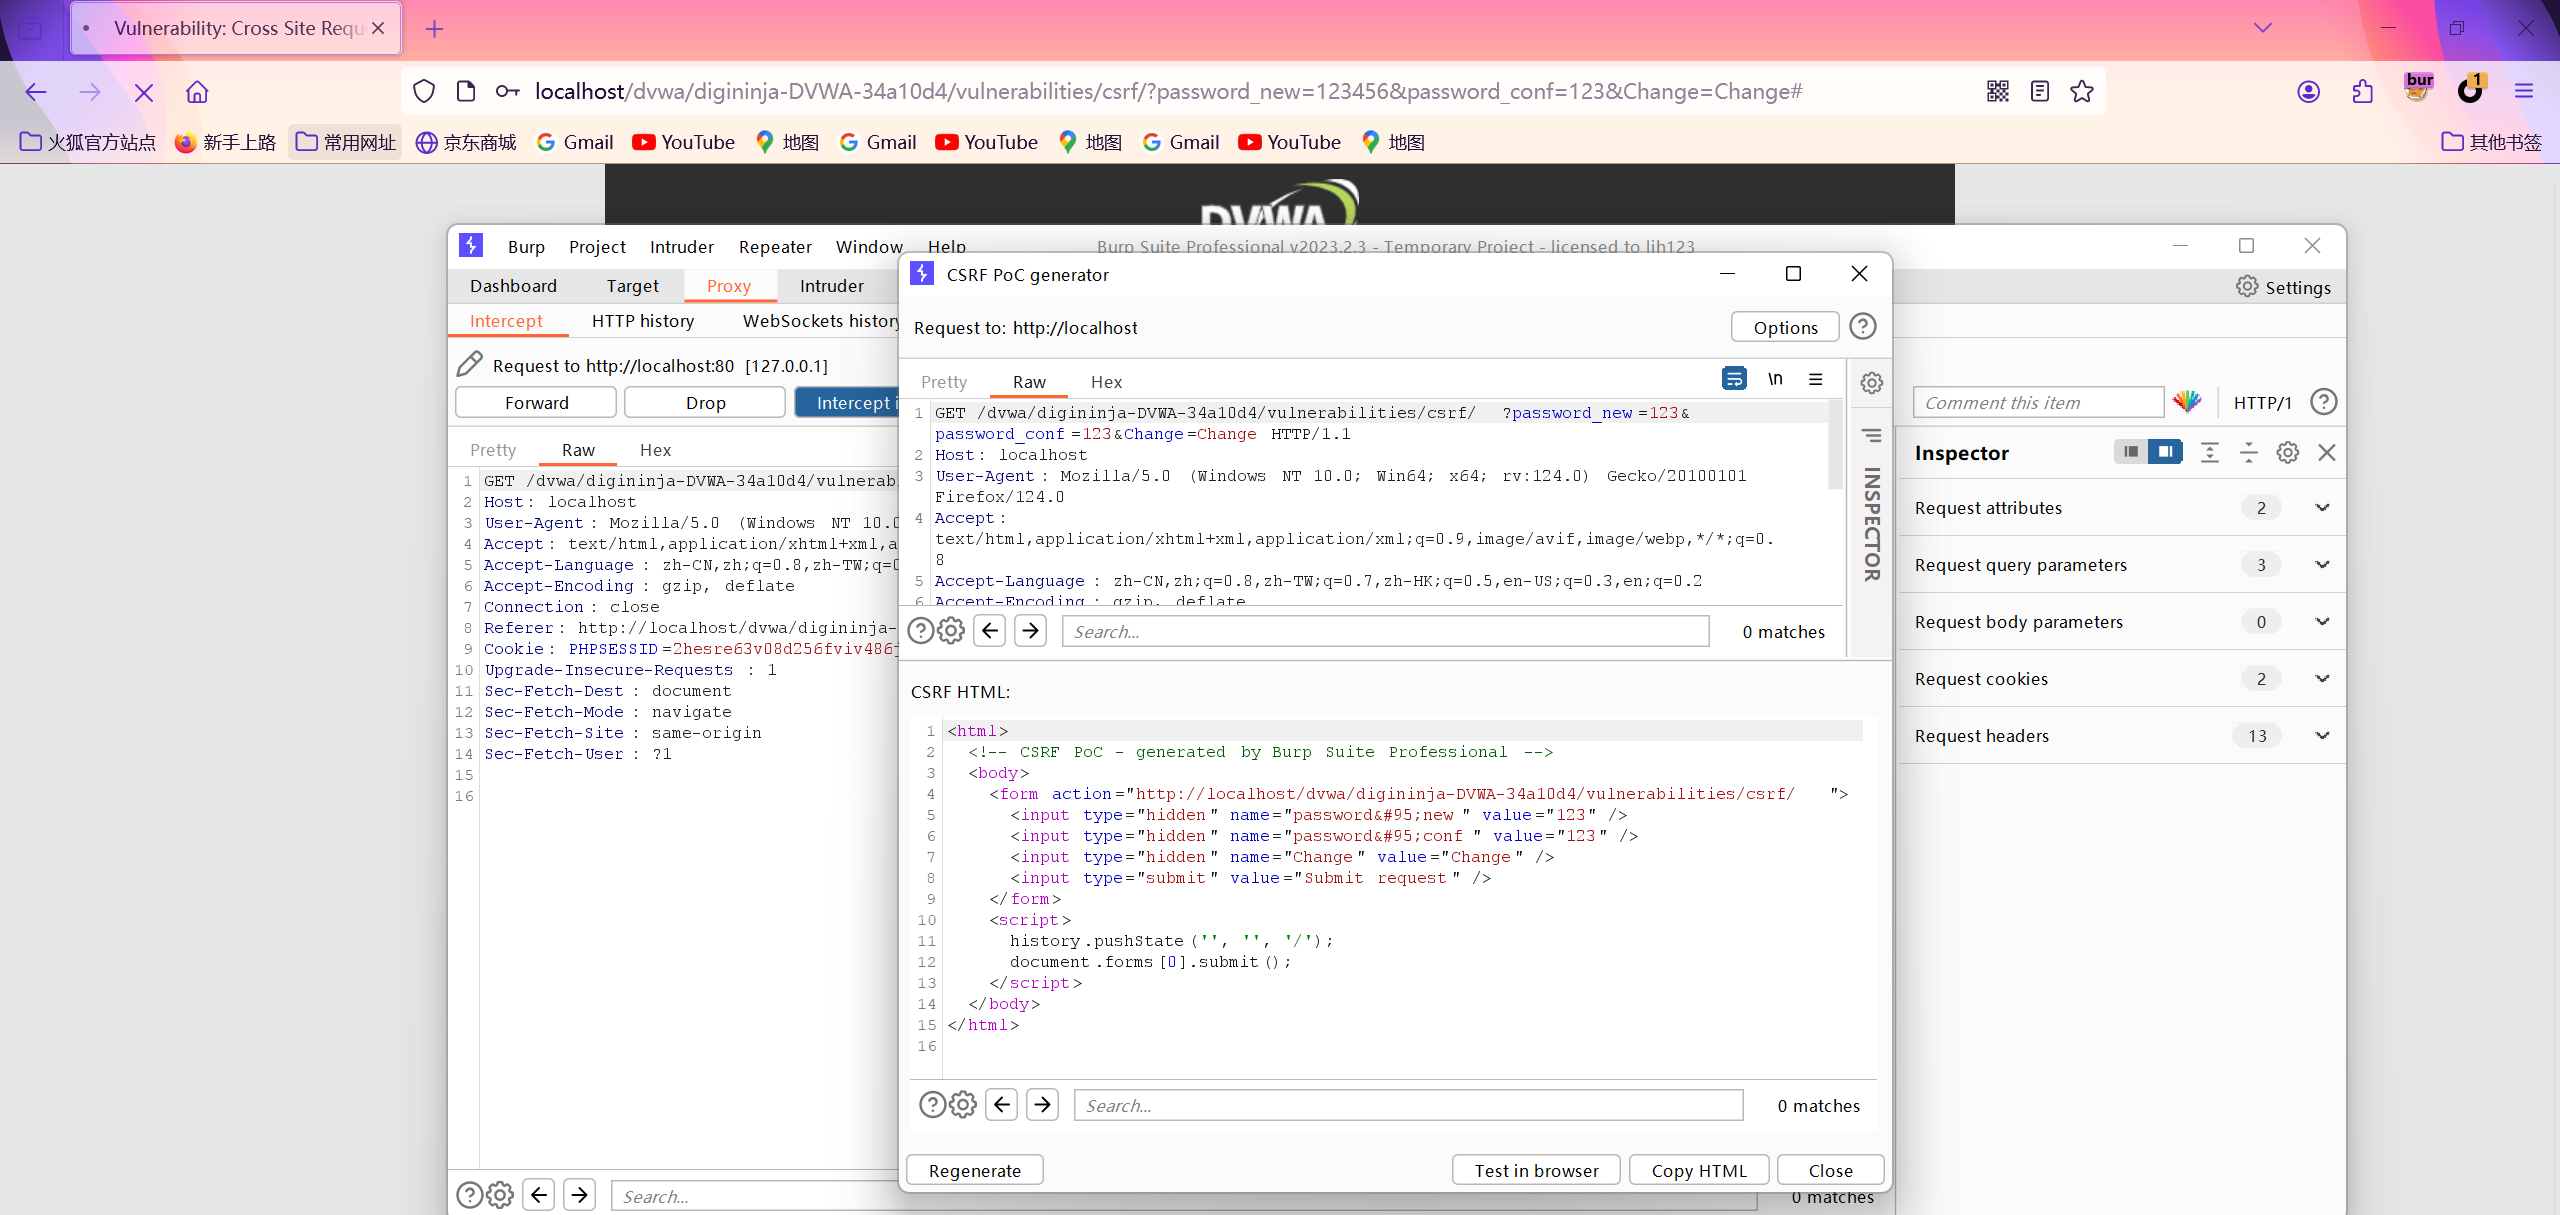This screenshot has height=1215, width=2560.
Task: Expand Request body parameters section
Action: click(2322, 622)
